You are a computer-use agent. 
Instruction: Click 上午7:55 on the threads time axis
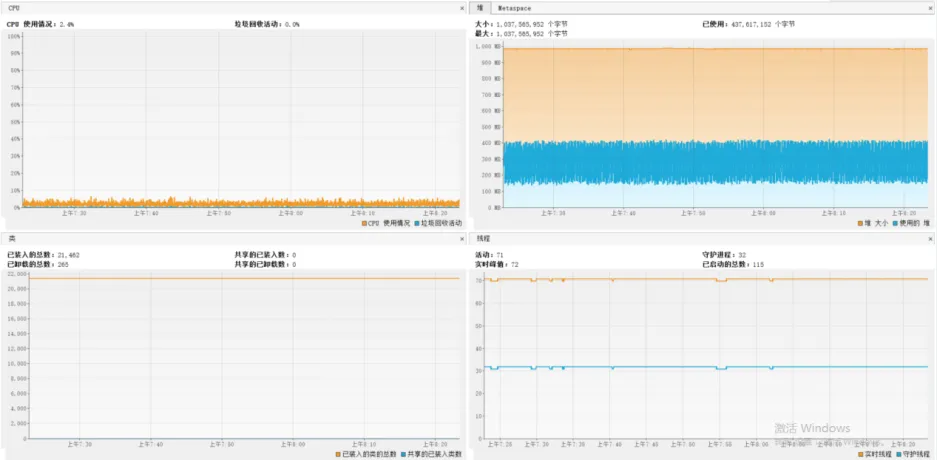[x=720, y=444]
